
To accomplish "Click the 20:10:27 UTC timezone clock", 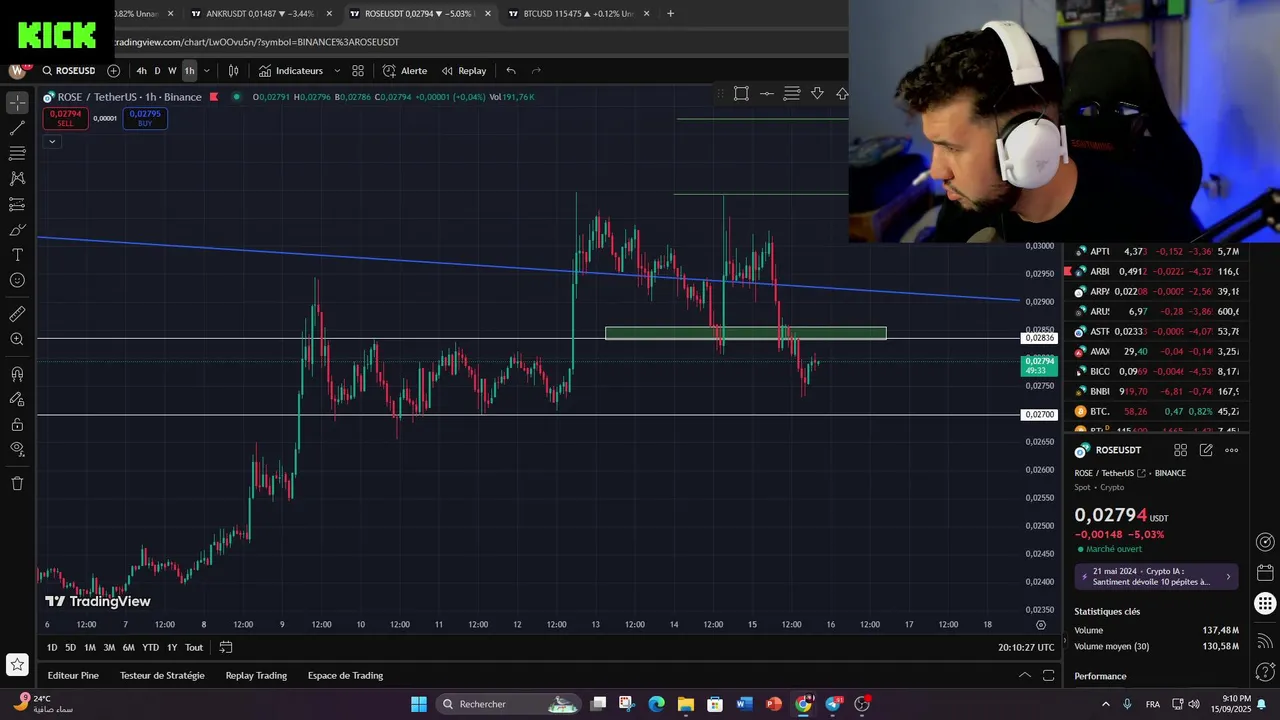I will pyautogui.click(x=1026, y=648).
